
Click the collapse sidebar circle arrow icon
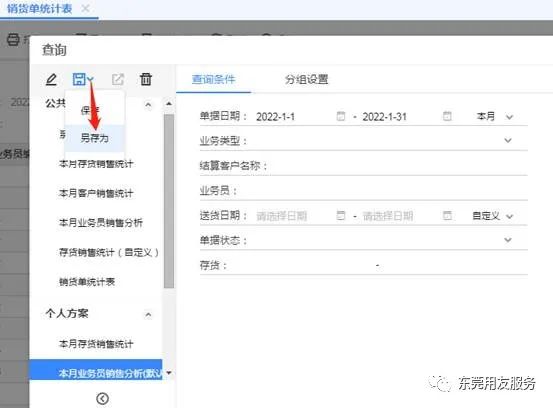[x=102, y=398]
